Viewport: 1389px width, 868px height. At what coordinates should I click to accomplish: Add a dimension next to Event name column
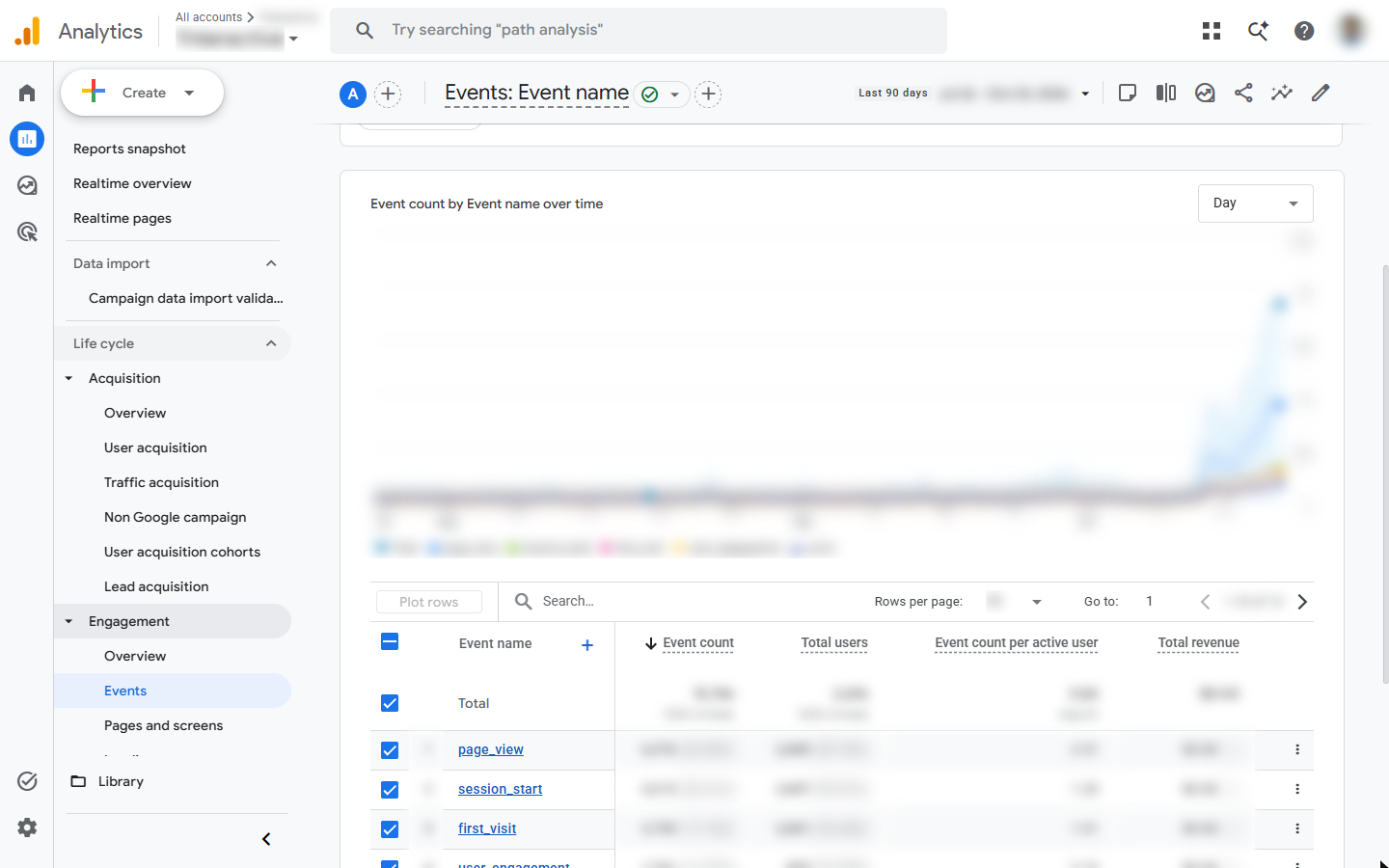[x=587, y=645]
